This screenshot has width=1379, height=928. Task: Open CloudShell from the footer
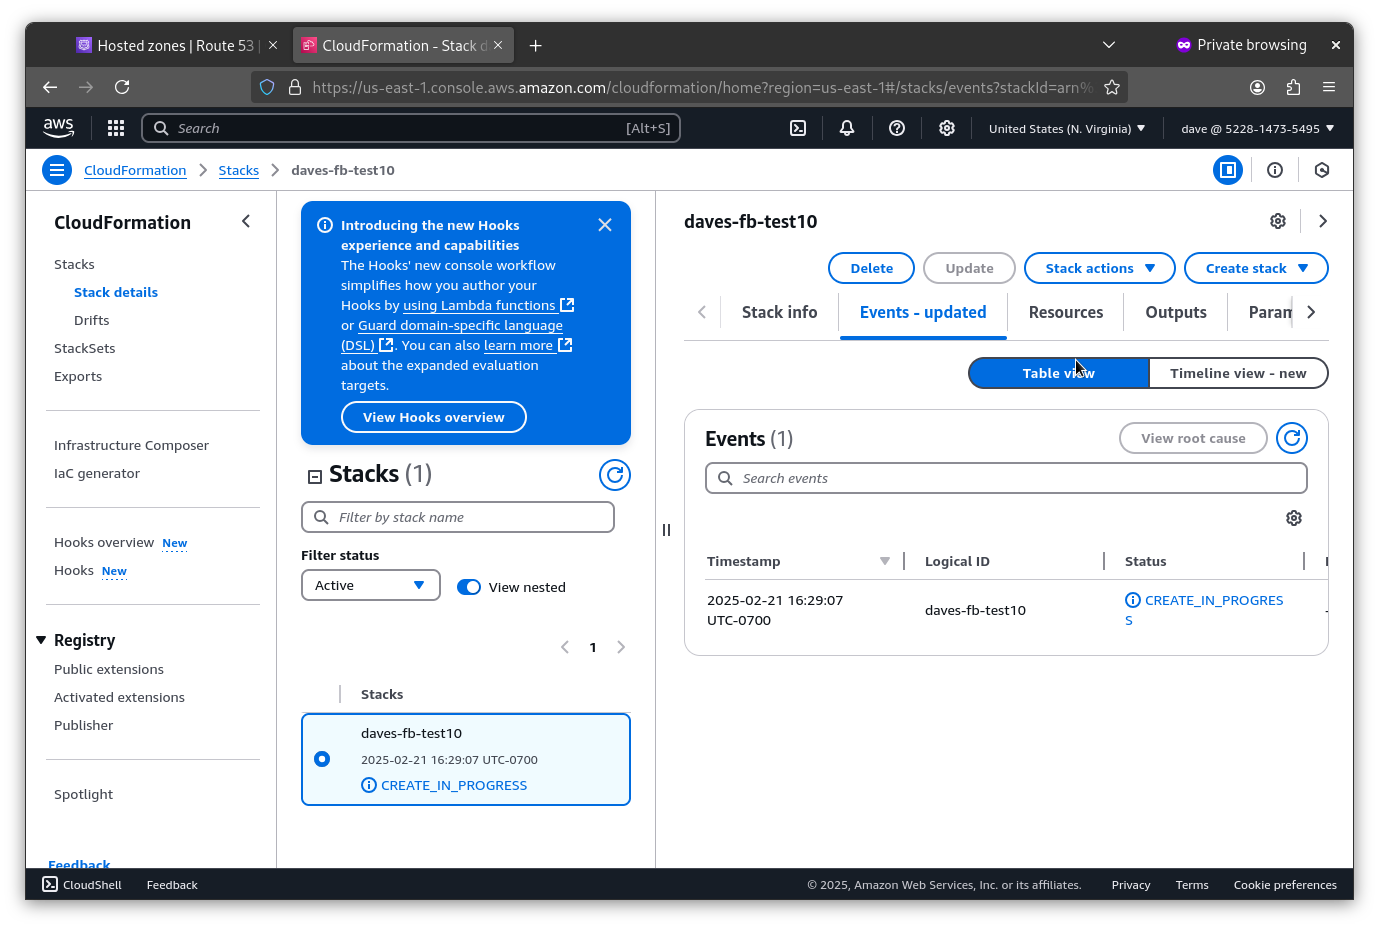82,885
